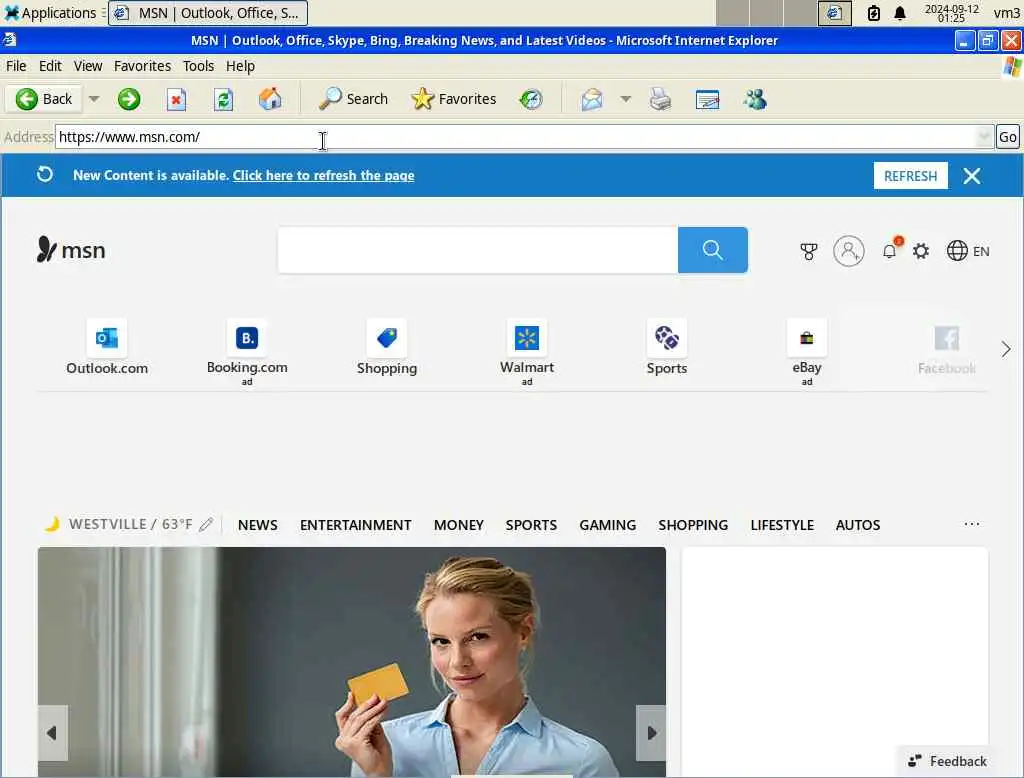This screenshot has height=778, width=1024.
Task: Show previous slide in carousel
Action: click(52, 733)
